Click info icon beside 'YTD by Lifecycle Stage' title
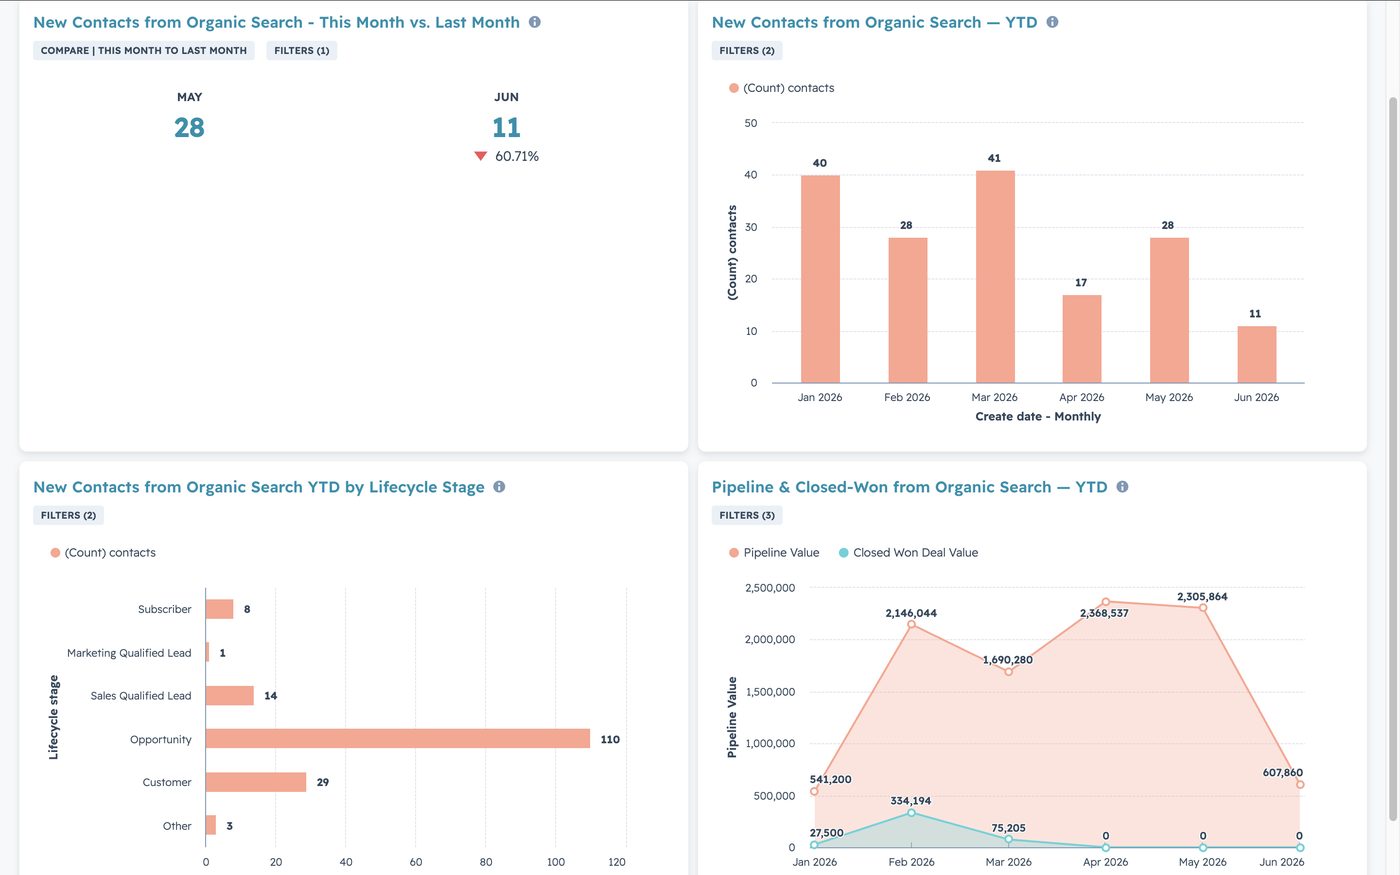This screenshot has width=1400, height=875. pyautogui.click(x=499, y=487)
